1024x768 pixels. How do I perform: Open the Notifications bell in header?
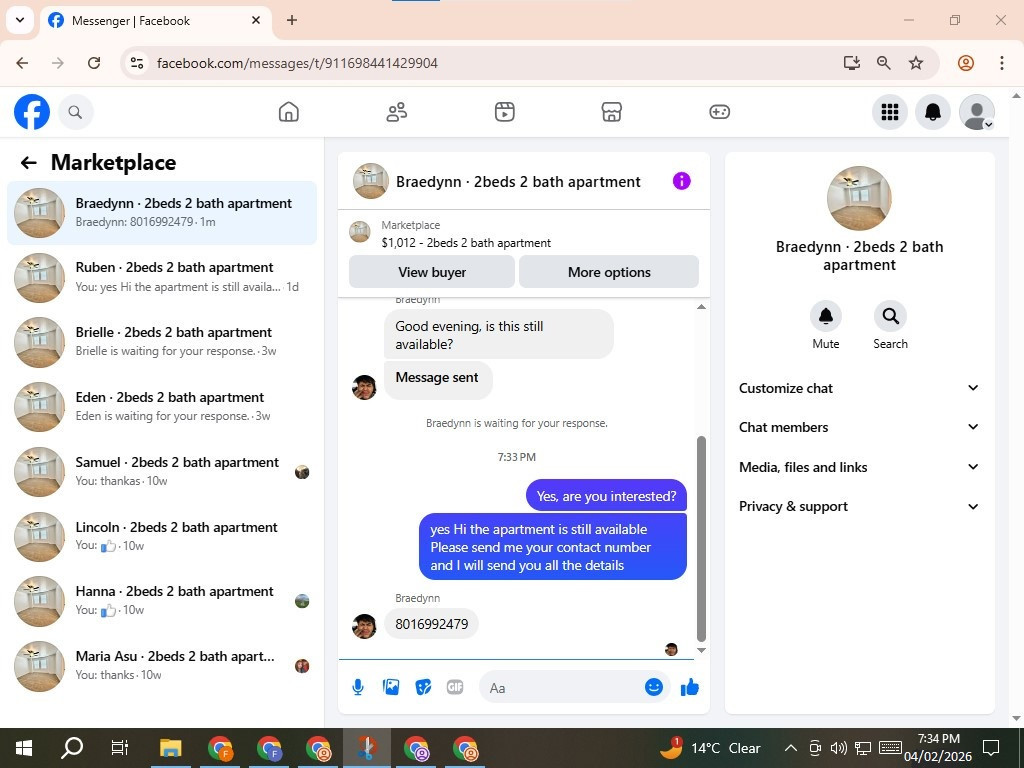click(x=933, y=112)
